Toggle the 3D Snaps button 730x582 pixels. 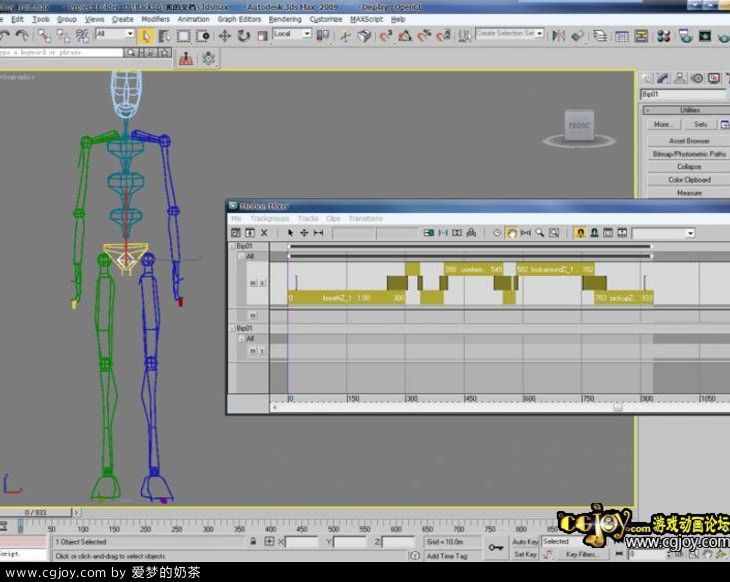coord(385,35)
